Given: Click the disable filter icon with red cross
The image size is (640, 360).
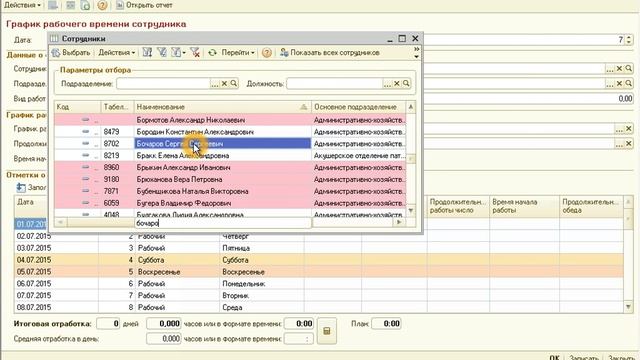Looking at the screenshot, I should click(195, 53).
